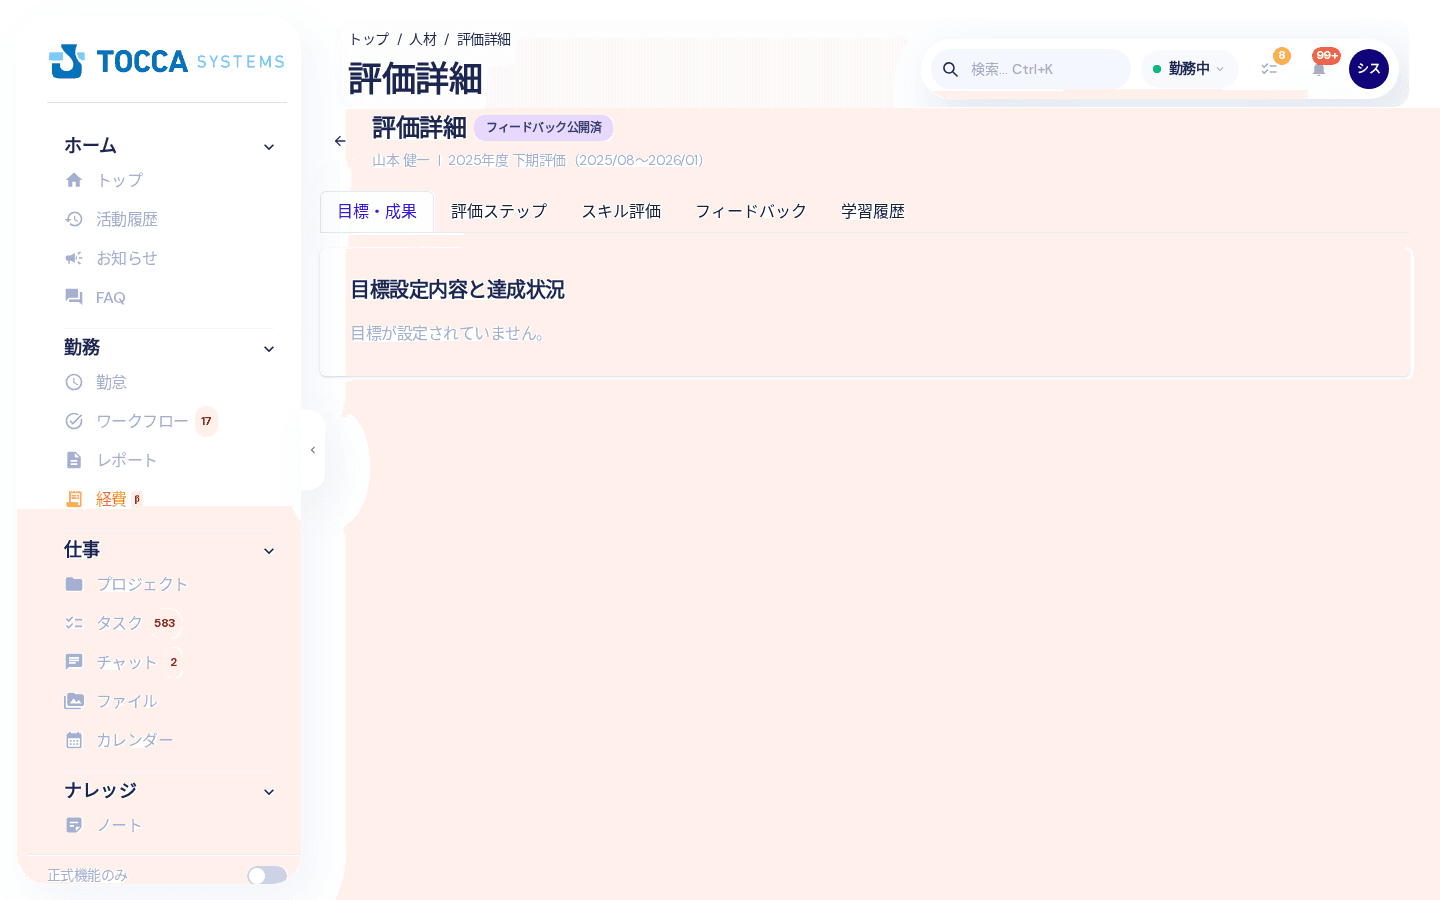Viewport: 1440px width, 900px height.
Task: Open お知らせ megaphone icon
Action: pos(74,258)
